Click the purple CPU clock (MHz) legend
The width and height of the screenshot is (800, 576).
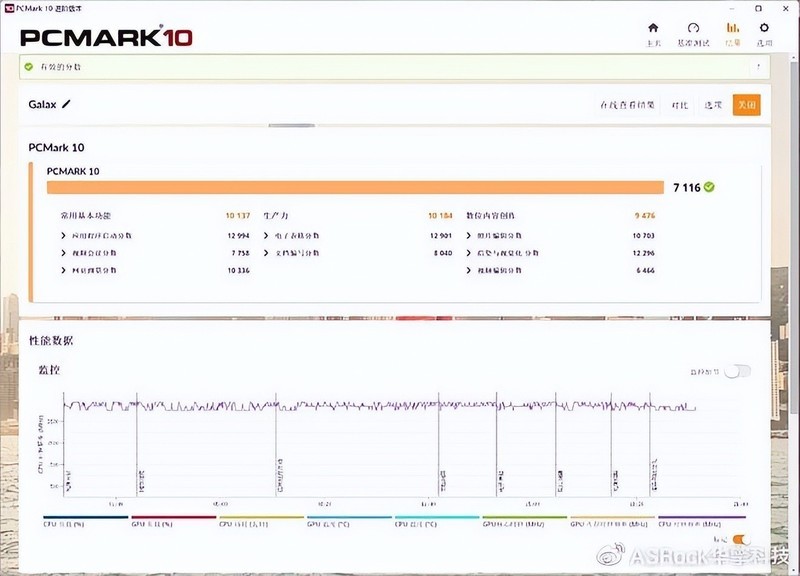point(702,521)
